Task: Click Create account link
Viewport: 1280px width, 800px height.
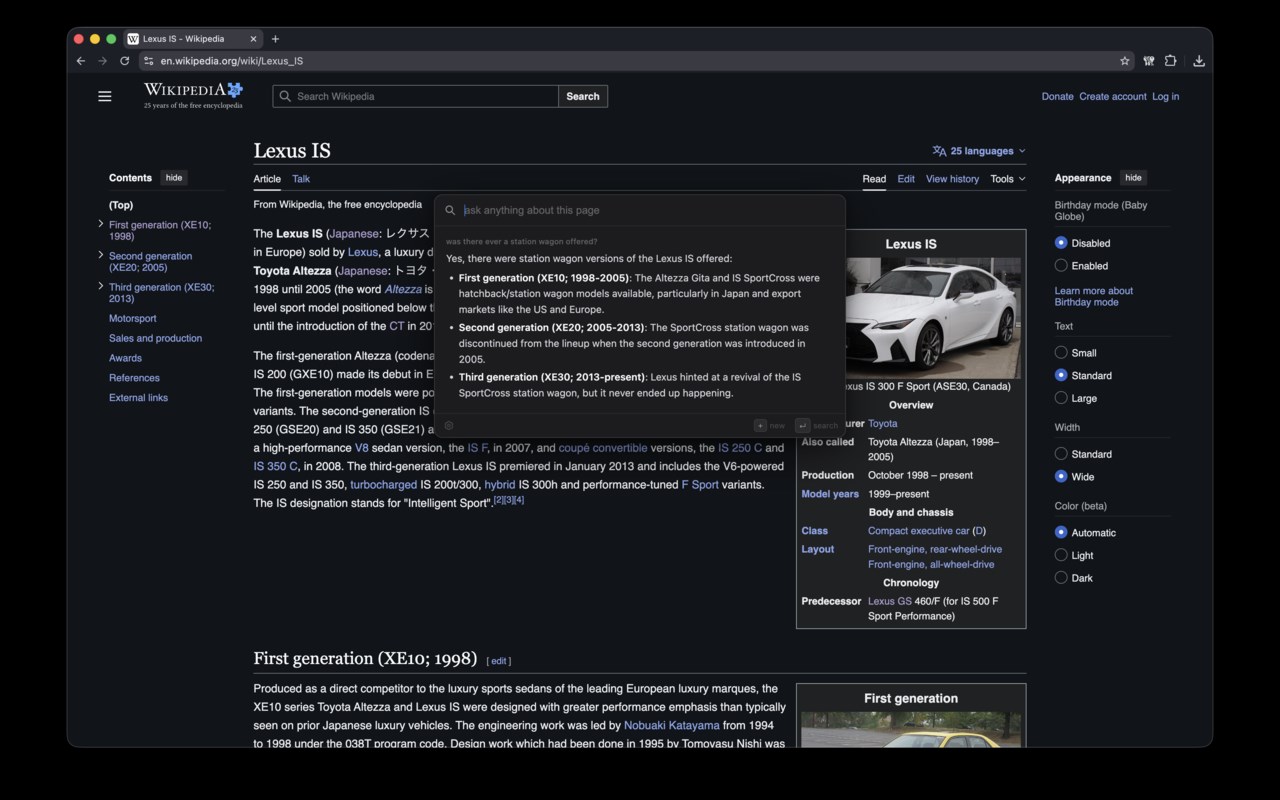Action: pyautogui.click(x=1113, y=97)
